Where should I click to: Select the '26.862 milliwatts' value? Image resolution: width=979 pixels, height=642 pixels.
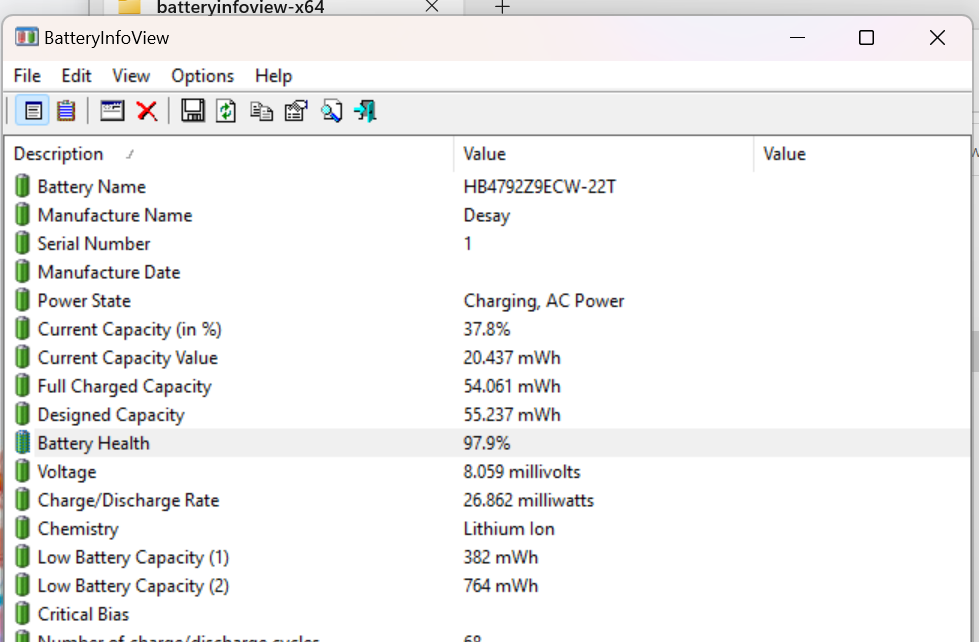[x=528, y=500]
